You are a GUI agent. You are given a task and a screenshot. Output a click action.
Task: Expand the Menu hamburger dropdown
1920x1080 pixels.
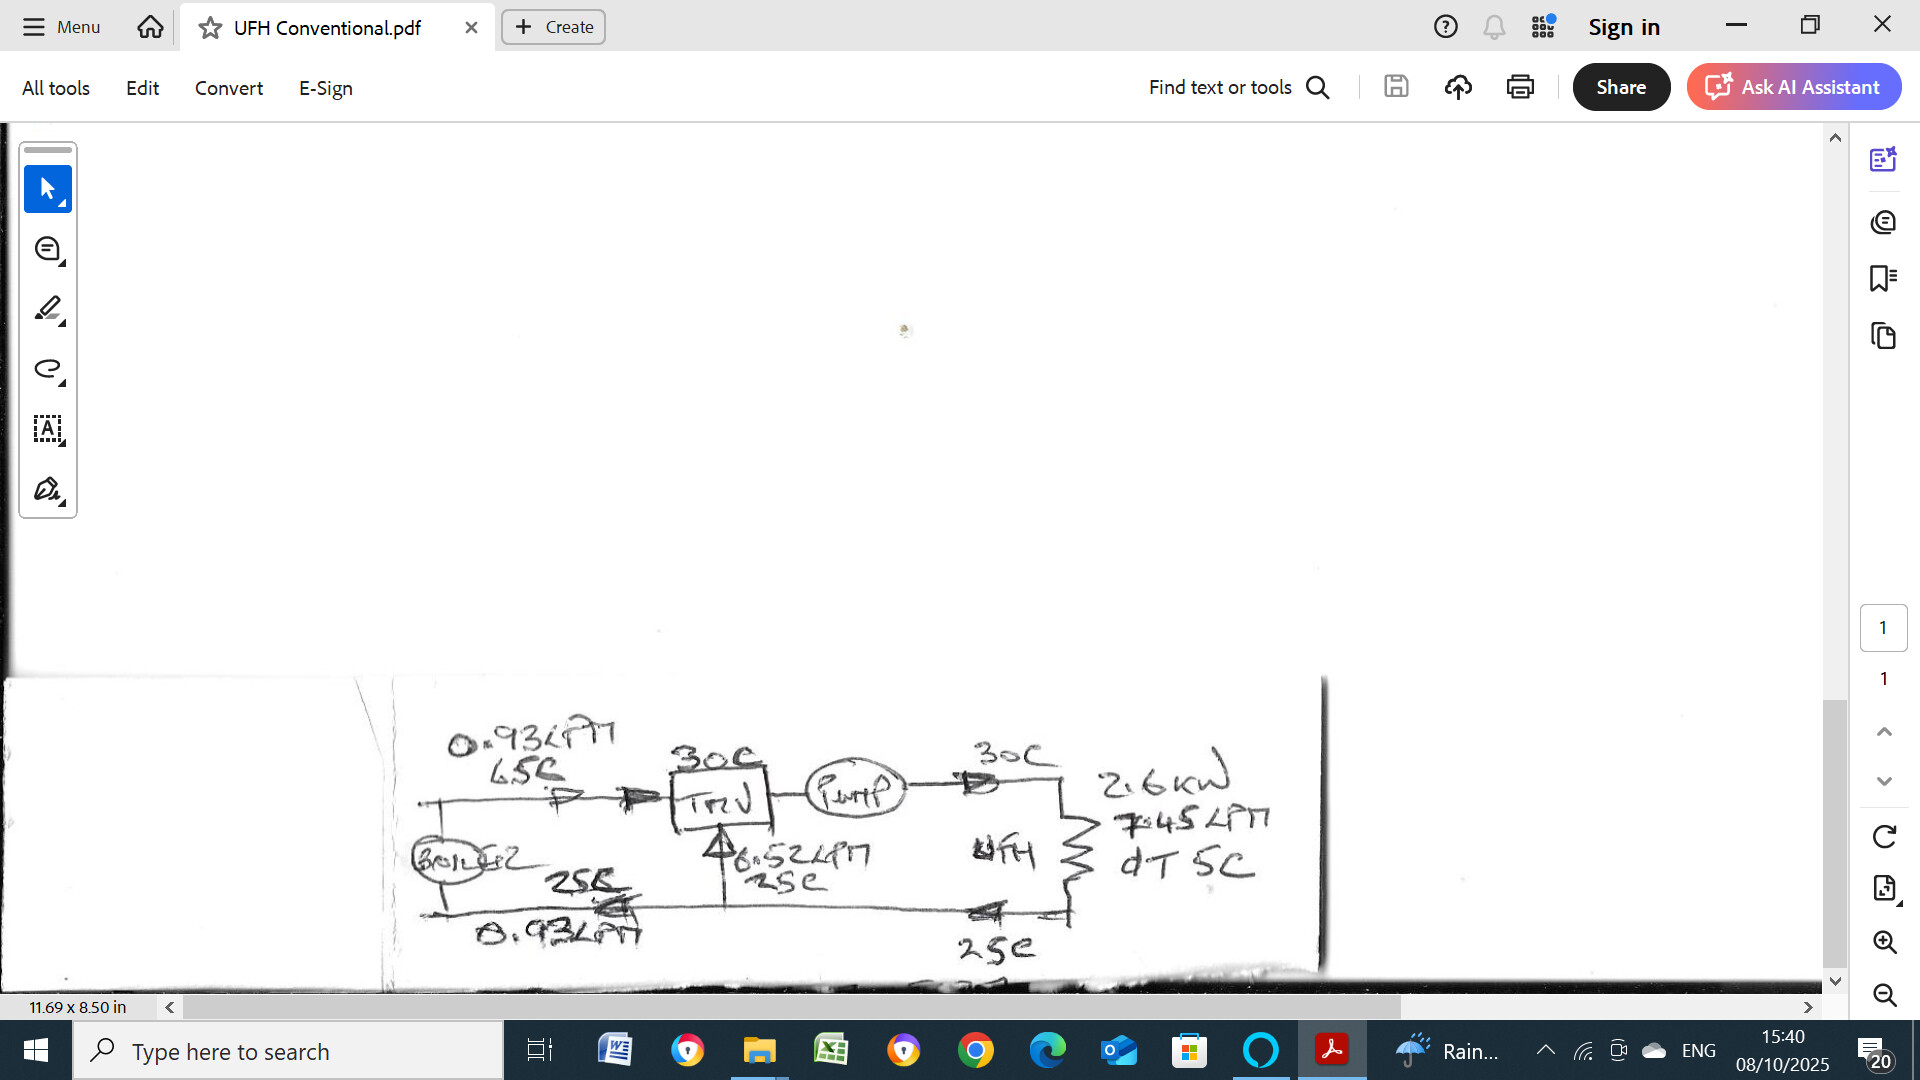tap(62, 27)
